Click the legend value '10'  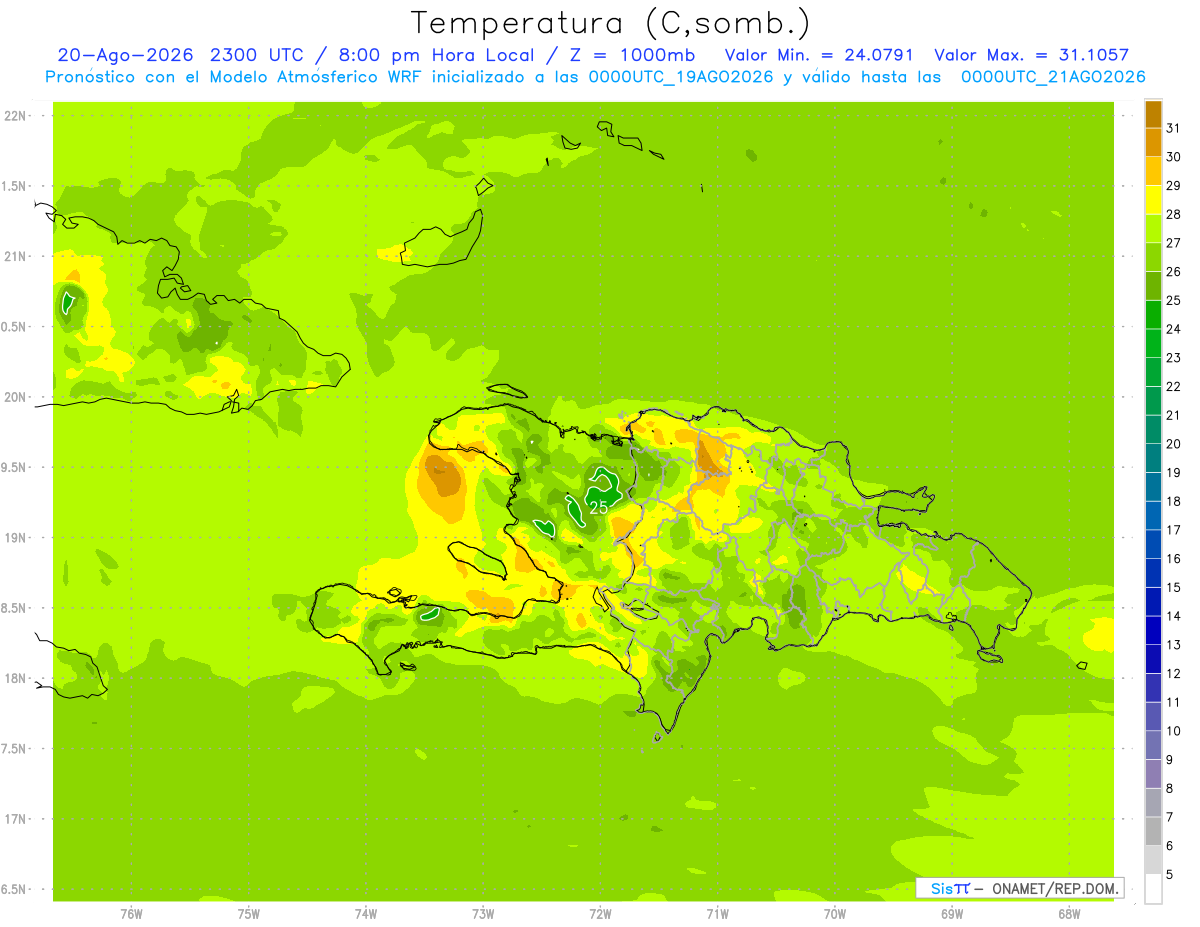[x=1173, y=731]
